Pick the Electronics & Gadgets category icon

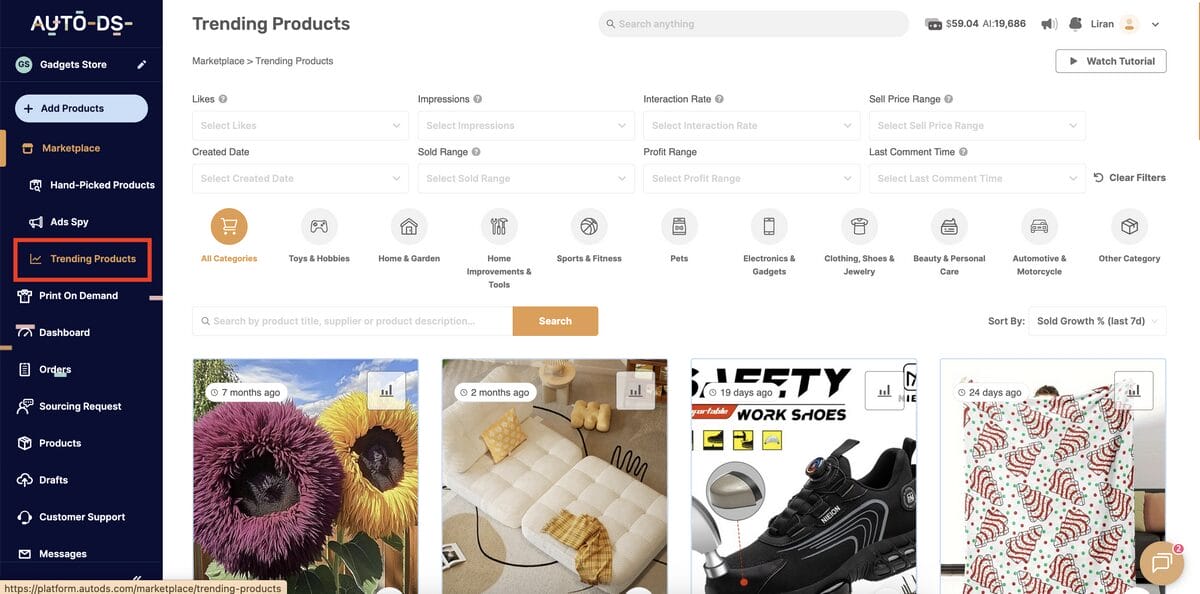click(769, 227)
